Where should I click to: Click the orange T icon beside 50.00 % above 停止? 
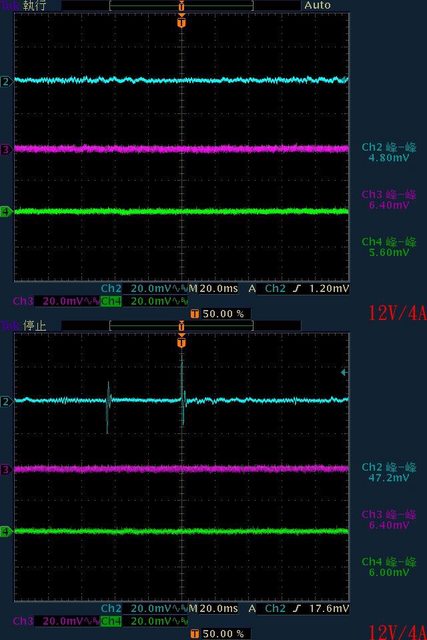[x=195, y=314]
